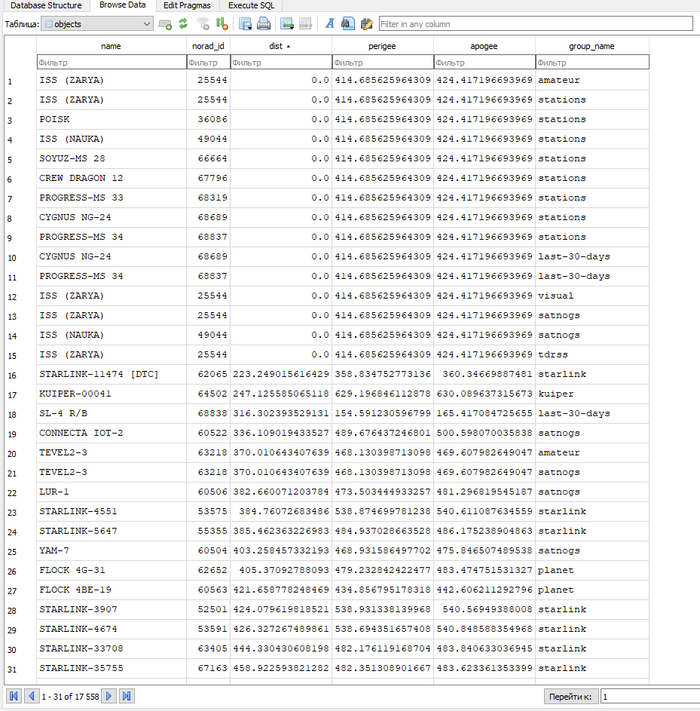Select dist value 223.249015616429
700x711 pixels.
point(281,375)
